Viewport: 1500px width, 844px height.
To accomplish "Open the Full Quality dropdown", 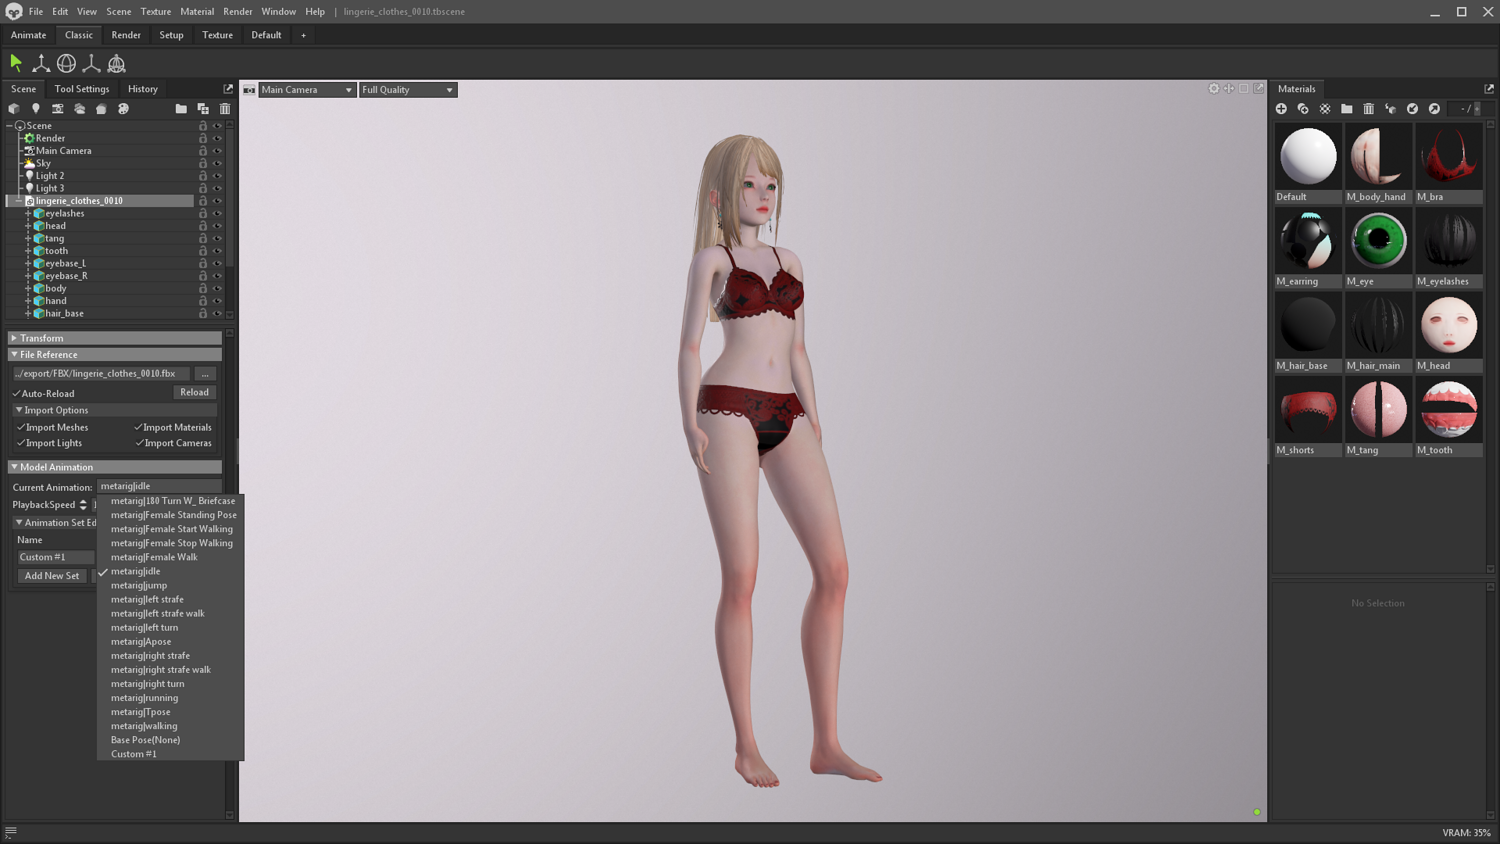I will coord(408,90).
